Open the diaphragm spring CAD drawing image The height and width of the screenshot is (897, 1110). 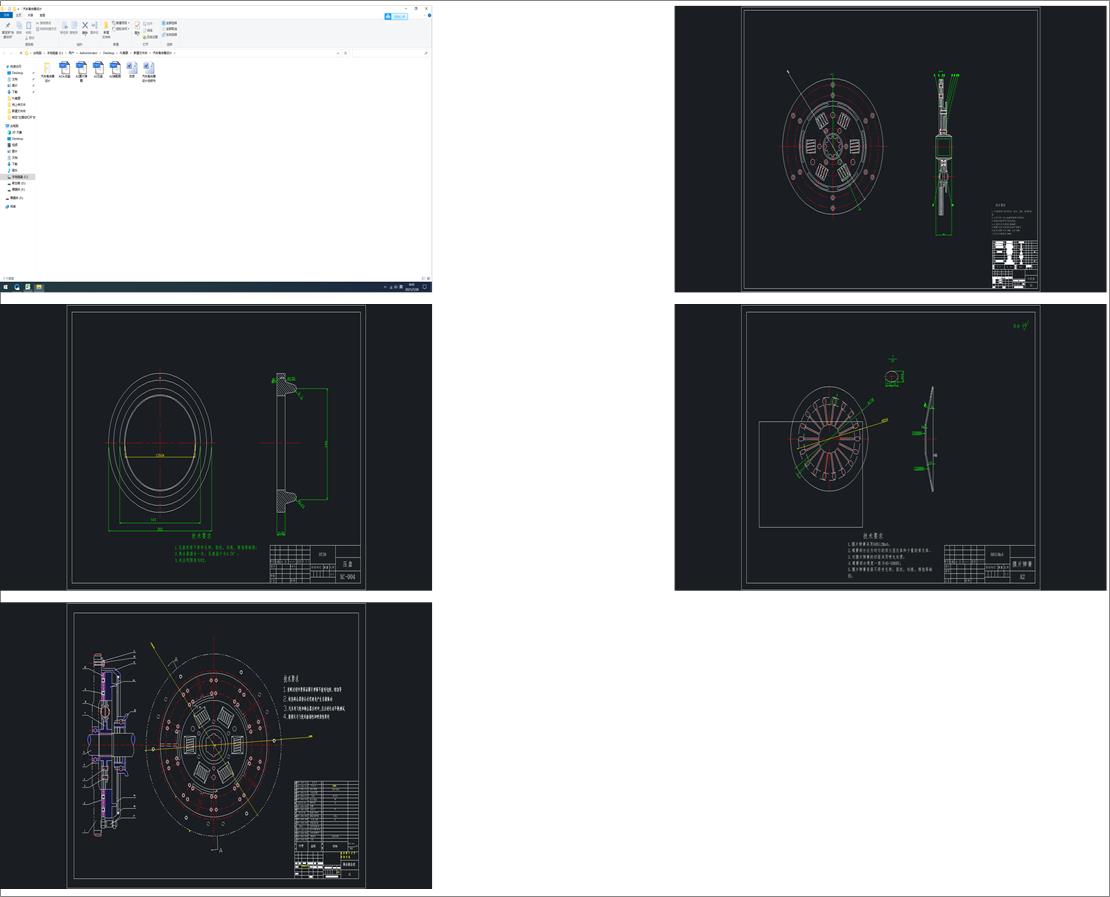click(891, 447)
